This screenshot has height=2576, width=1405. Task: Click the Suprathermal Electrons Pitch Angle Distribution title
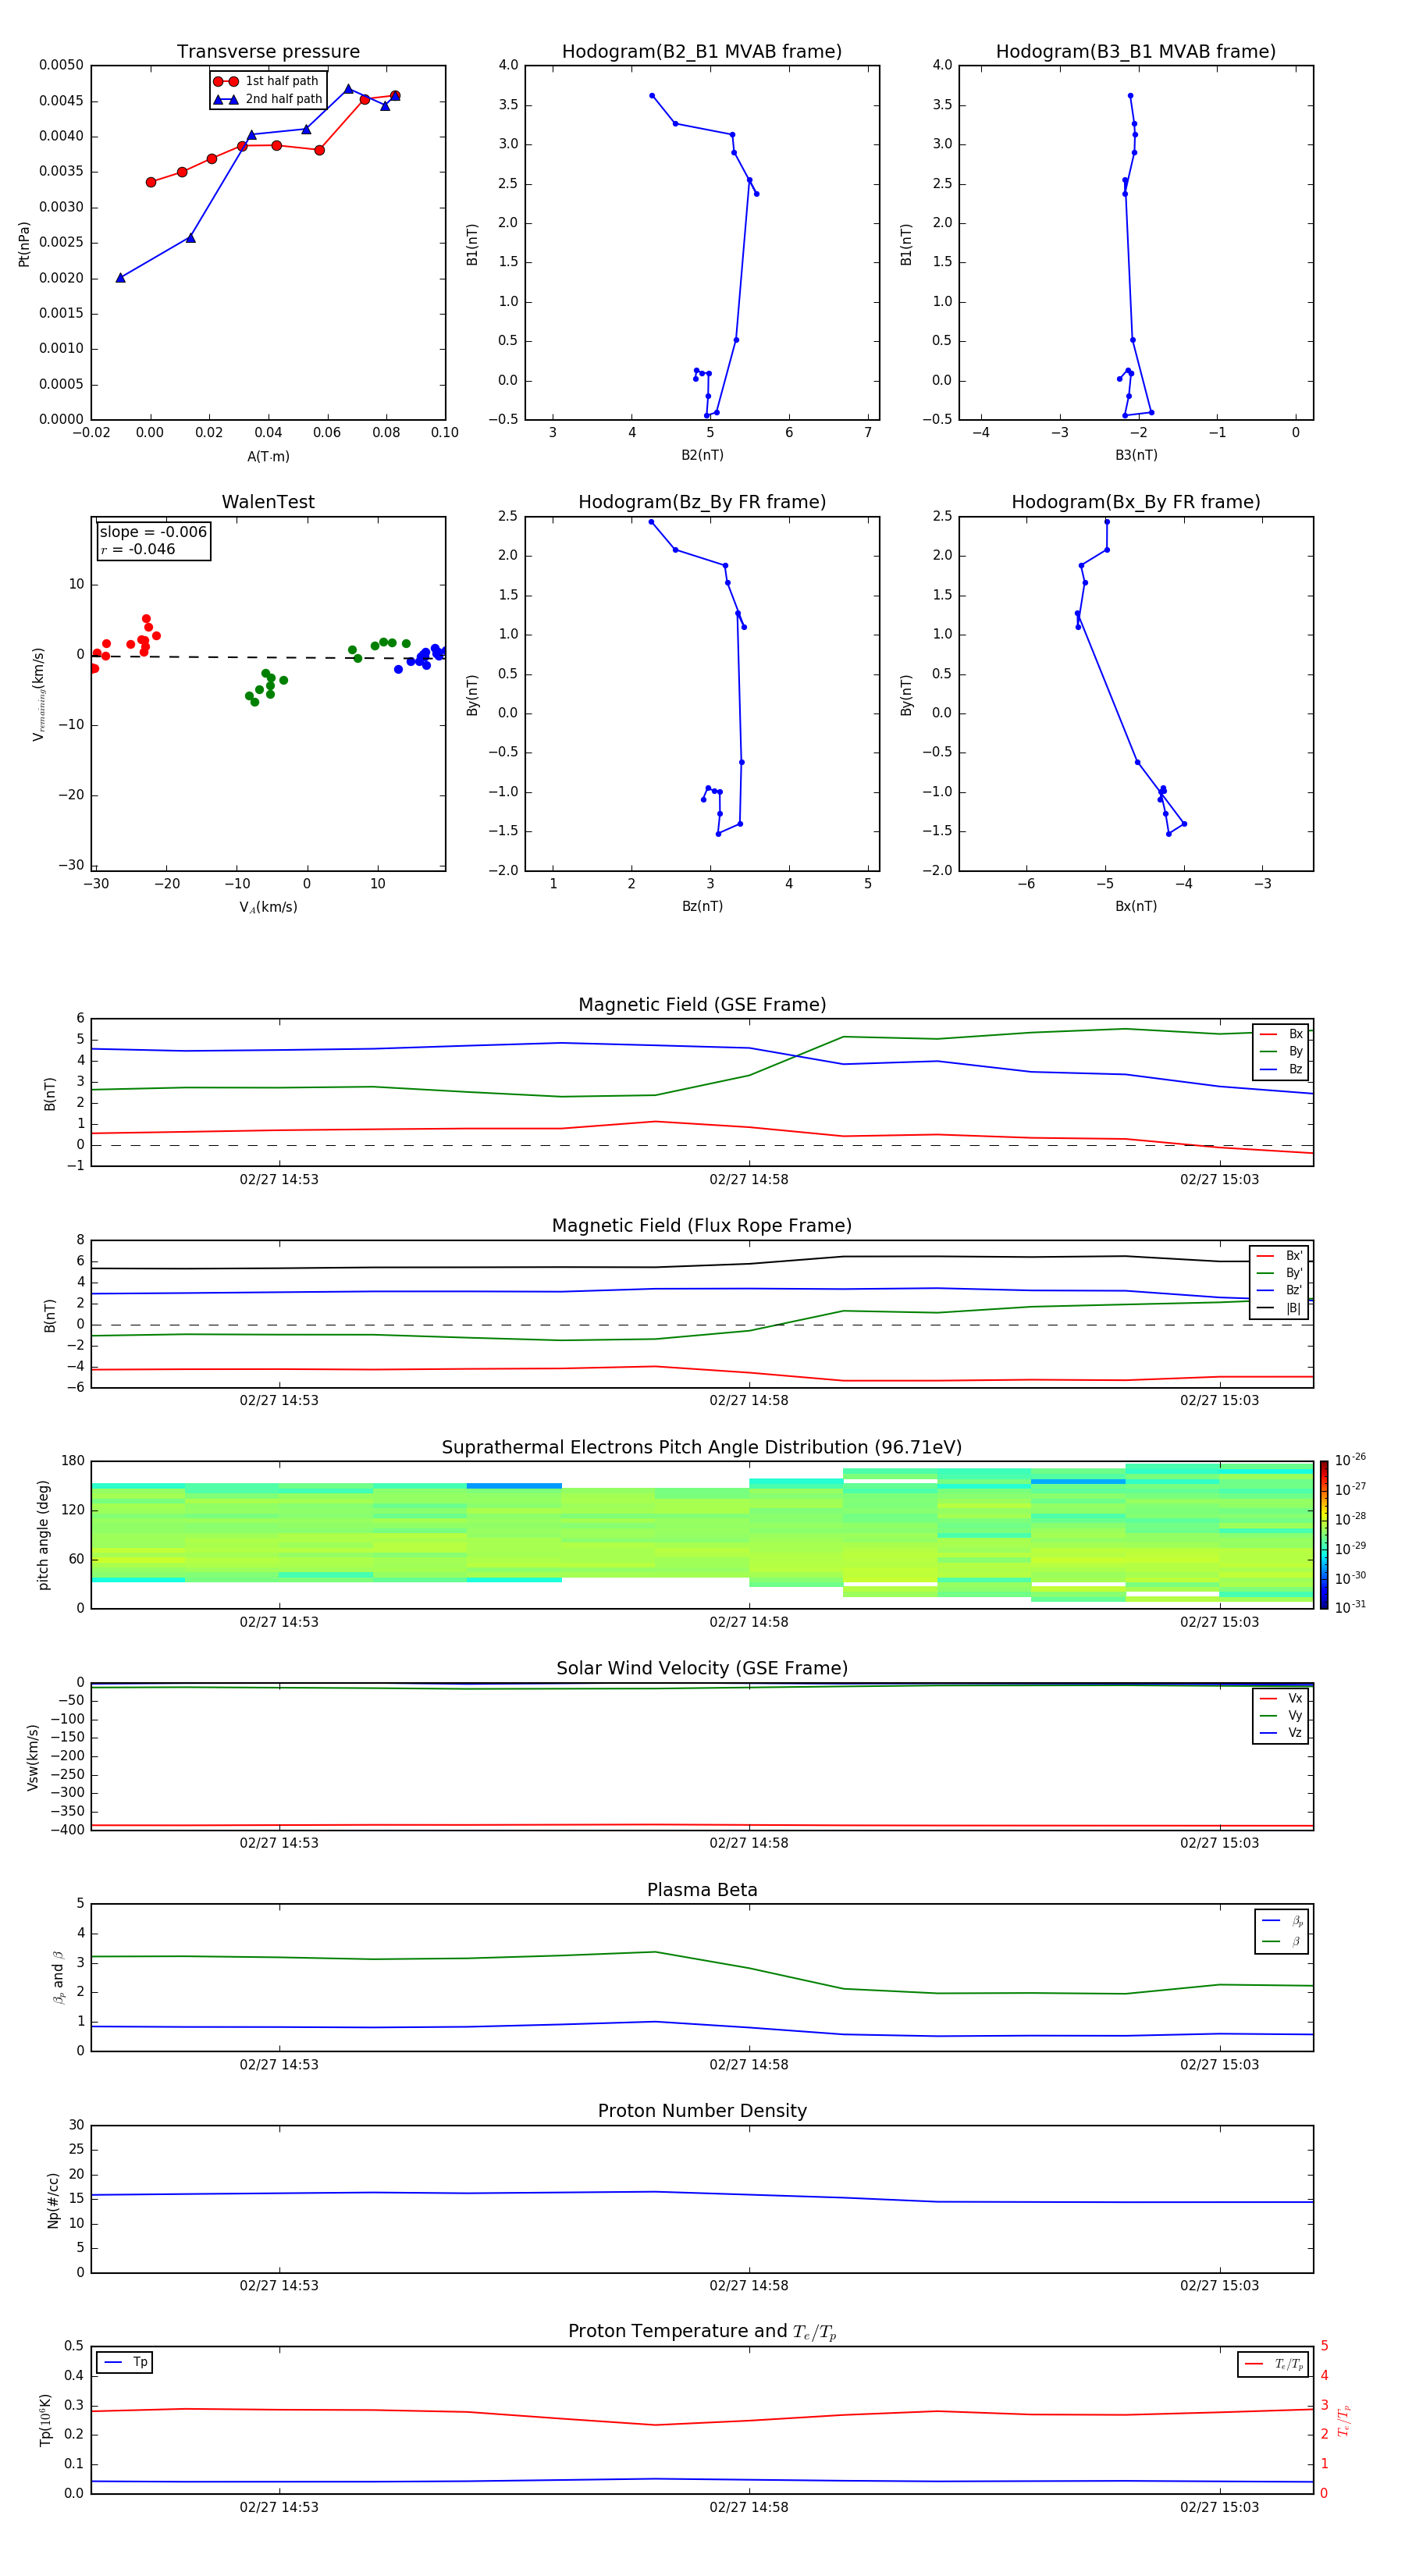click(702, 1448)
